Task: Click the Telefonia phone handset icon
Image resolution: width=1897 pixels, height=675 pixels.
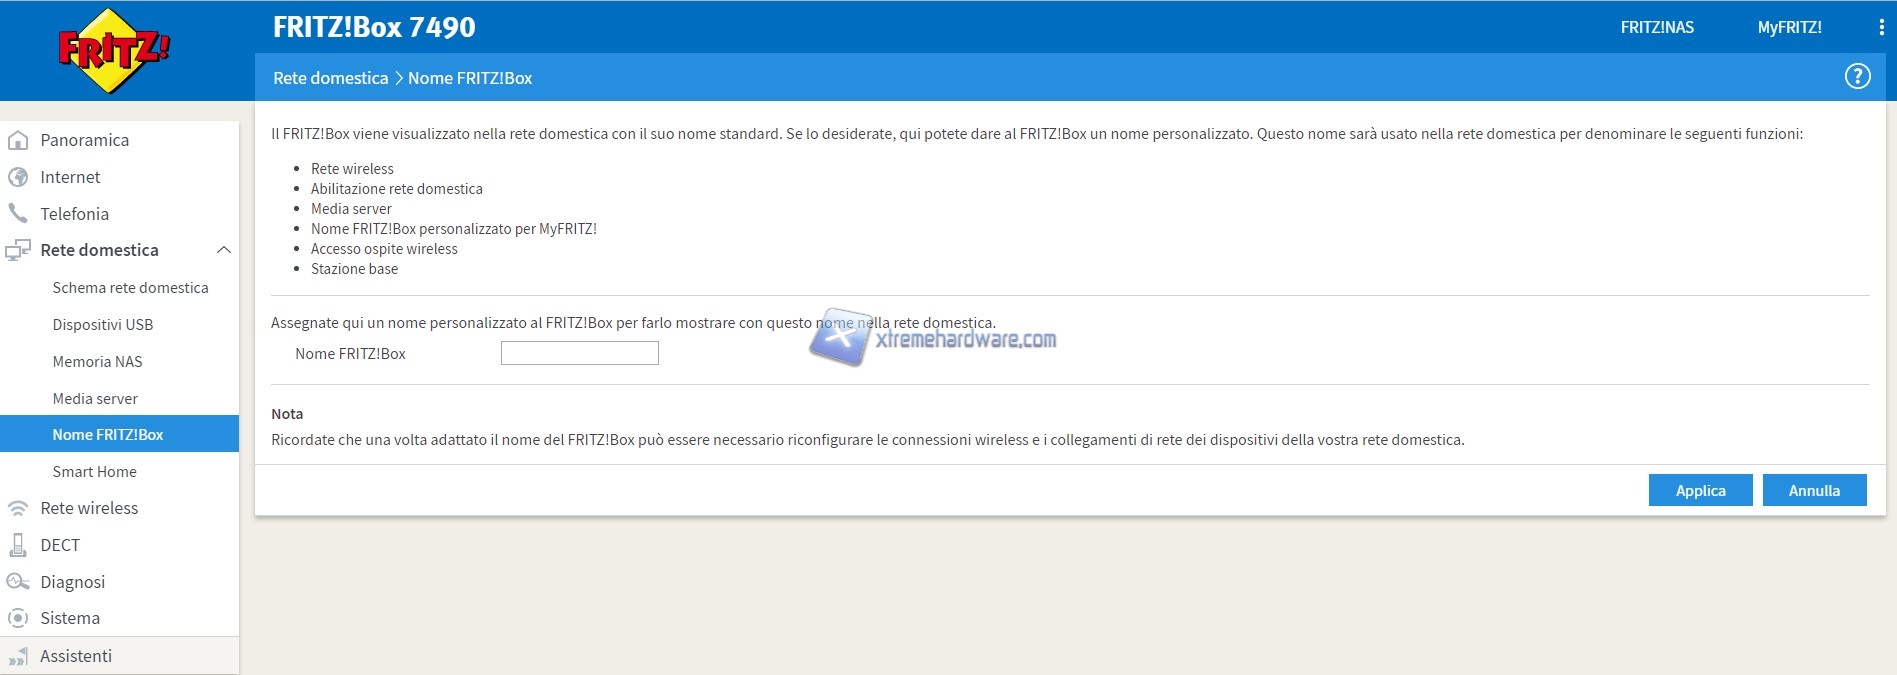Action: click(x=18, y=213)
